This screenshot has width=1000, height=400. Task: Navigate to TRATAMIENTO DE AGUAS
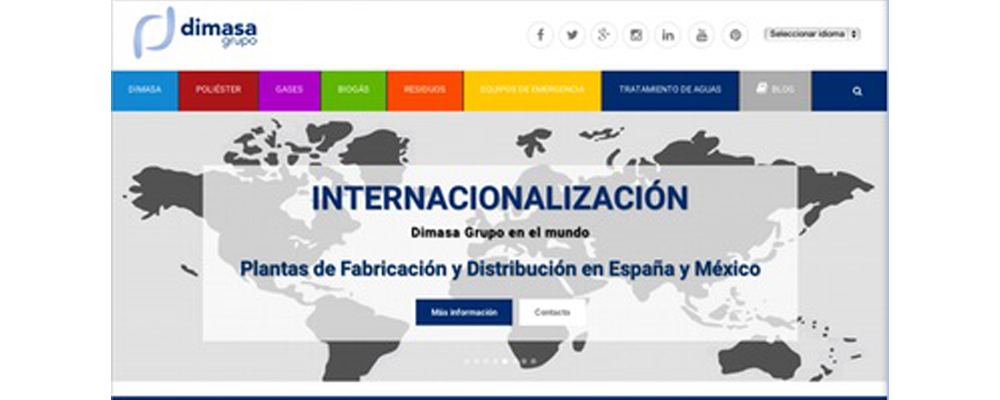click(670, 90)
